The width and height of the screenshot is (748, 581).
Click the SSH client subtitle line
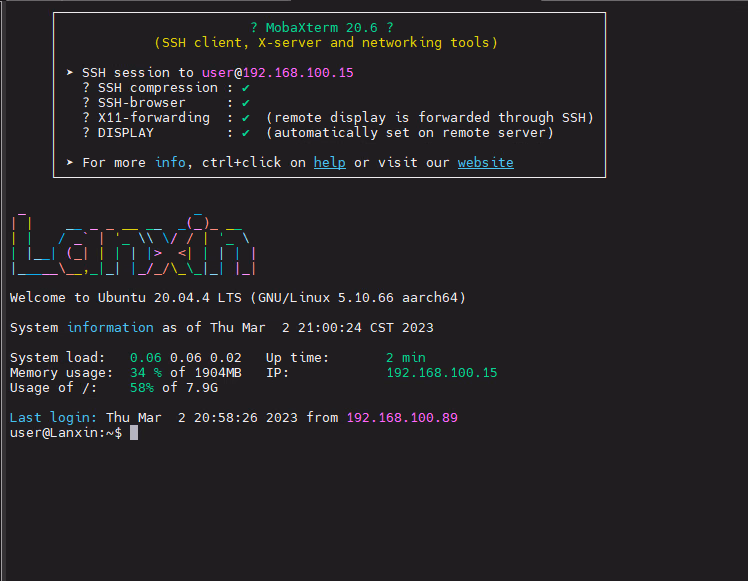(x=326, y=43)
